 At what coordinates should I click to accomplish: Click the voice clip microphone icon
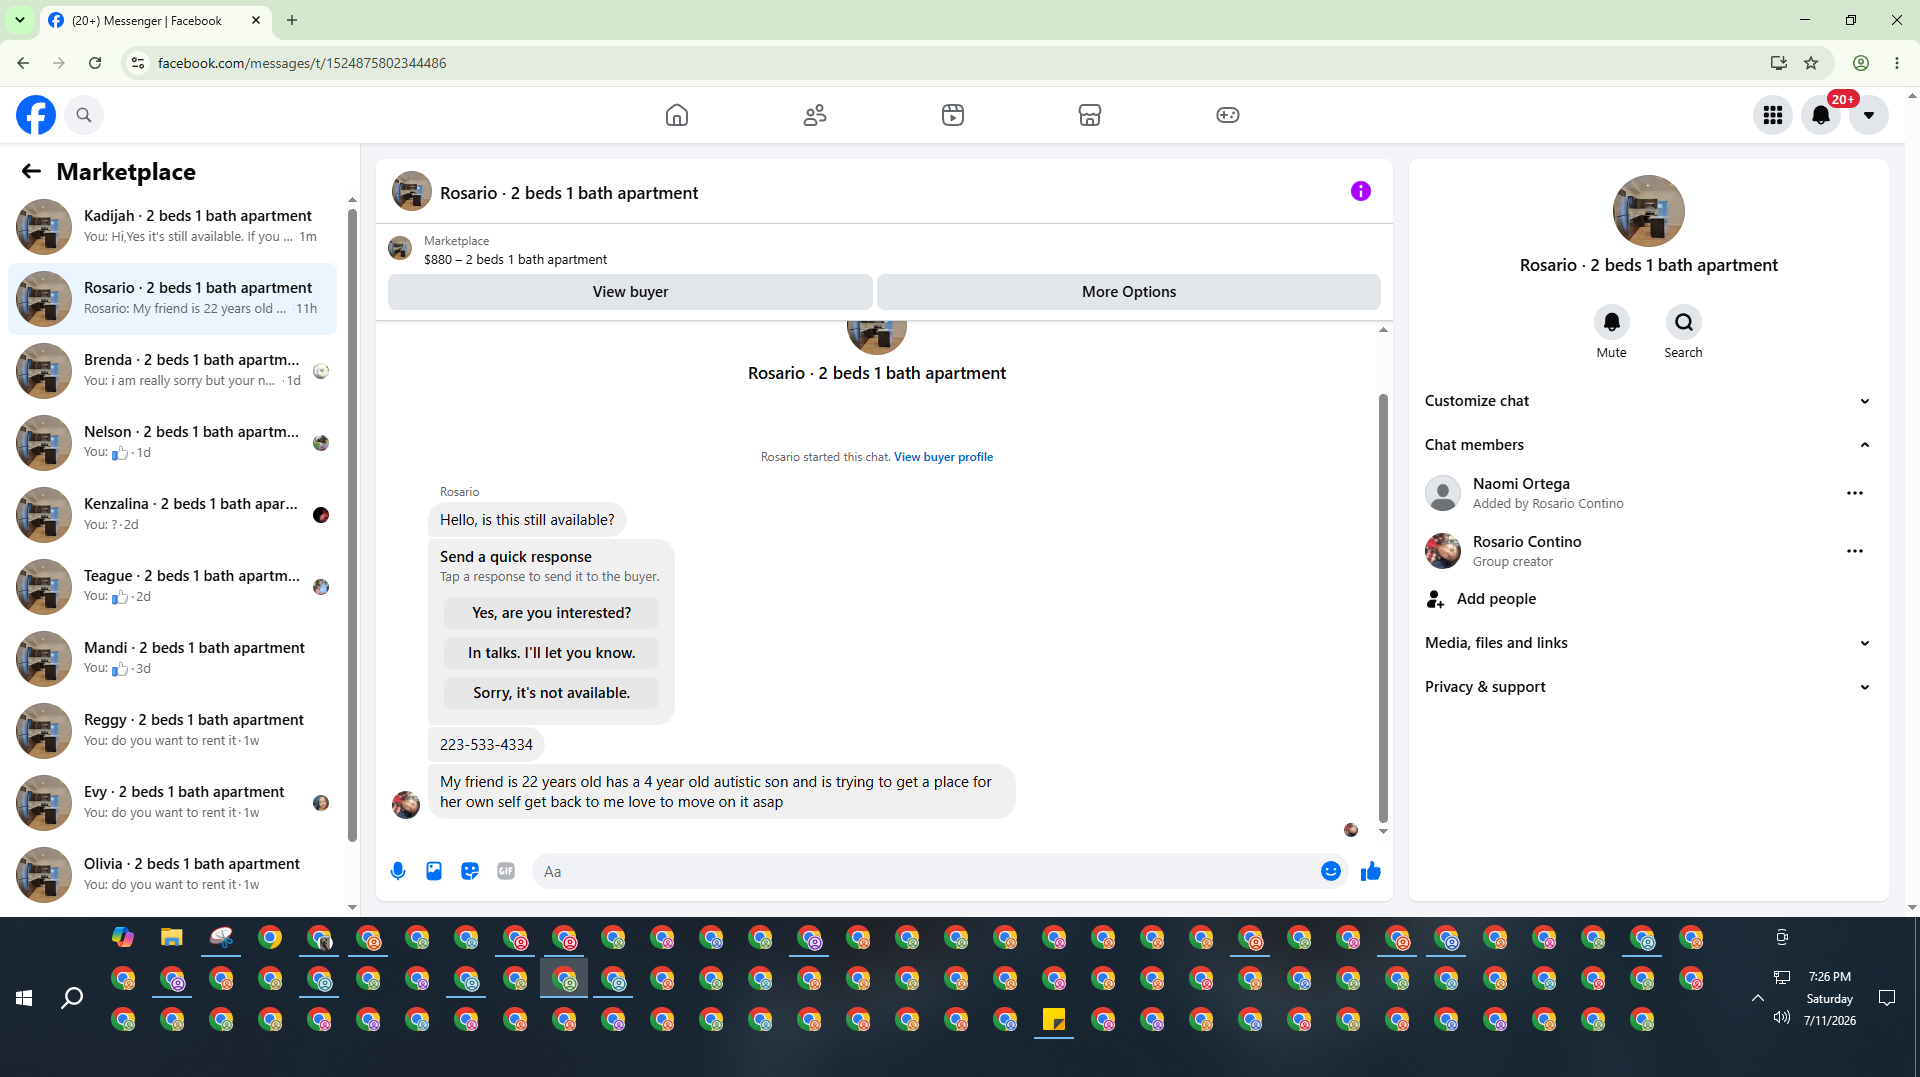coord(398,871)
